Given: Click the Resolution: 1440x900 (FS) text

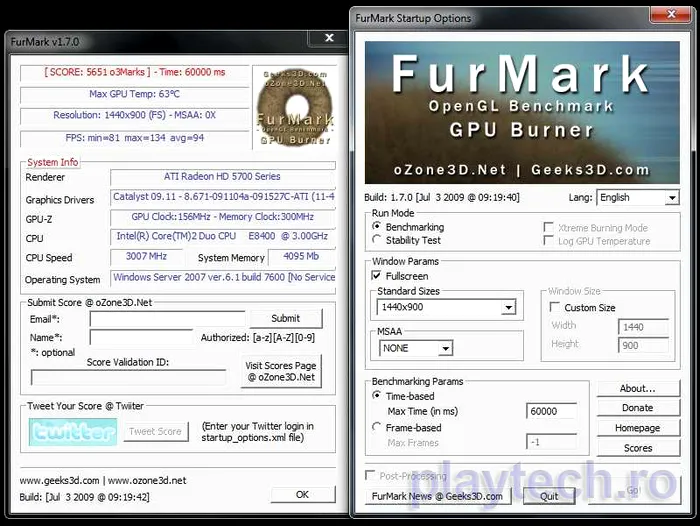Looking at the screenshot, I should click(134, 115).
